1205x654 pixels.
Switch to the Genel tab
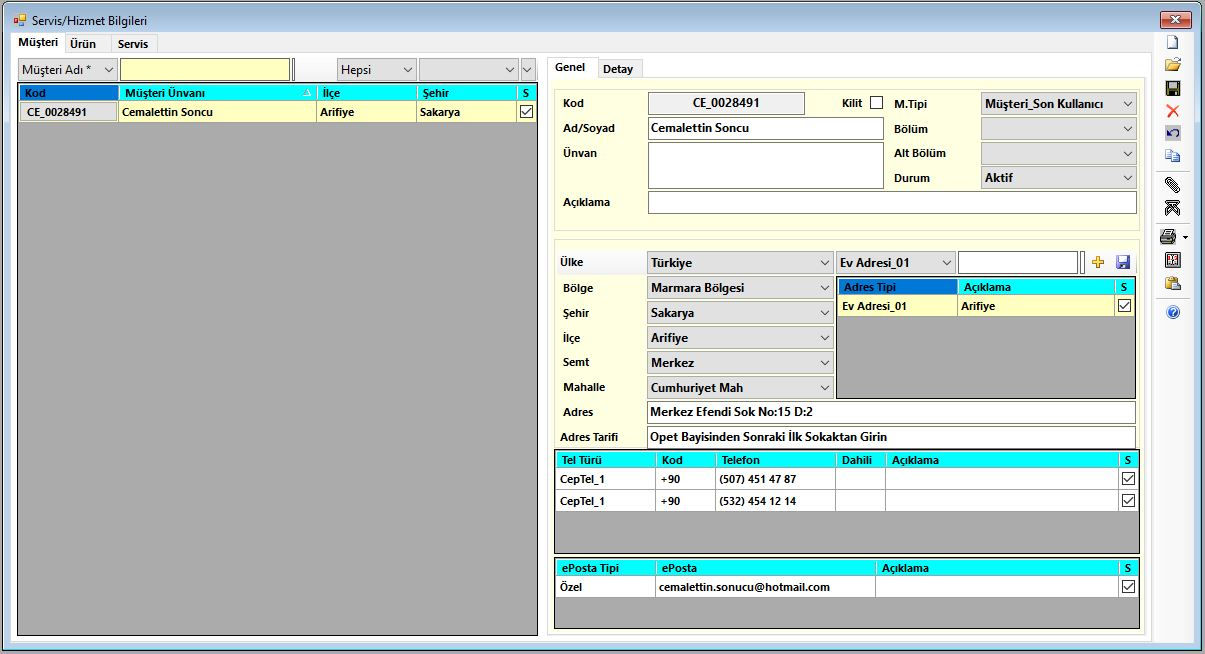click(570, 67)
